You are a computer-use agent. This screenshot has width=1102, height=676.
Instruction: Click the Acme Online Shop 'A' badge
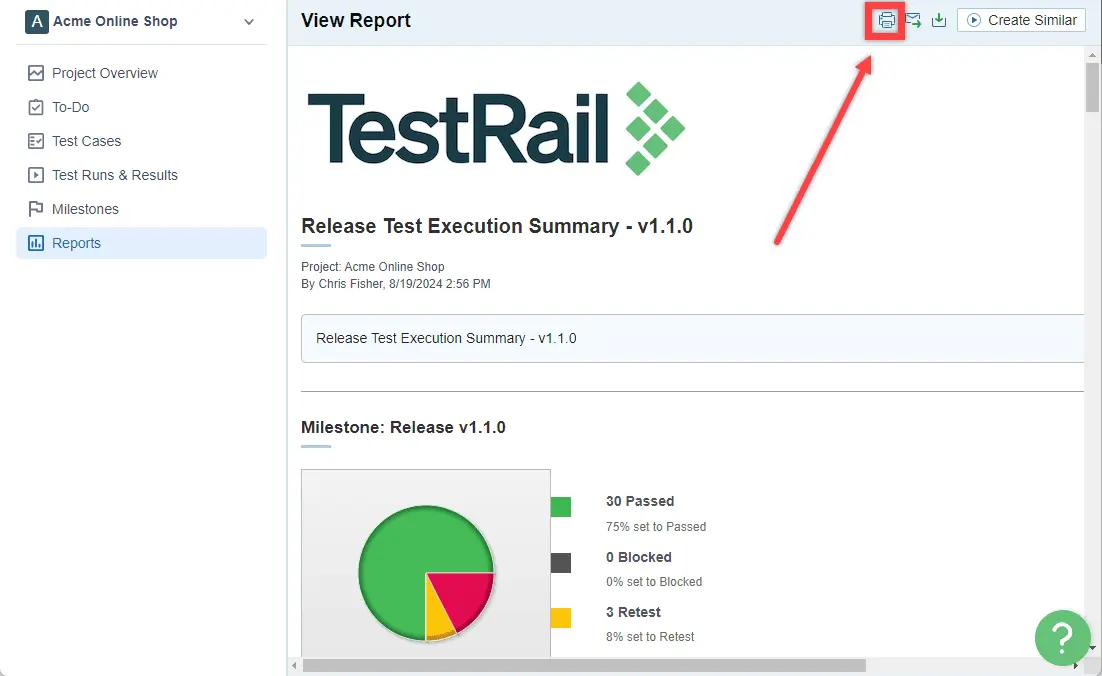tap(37, 22)
